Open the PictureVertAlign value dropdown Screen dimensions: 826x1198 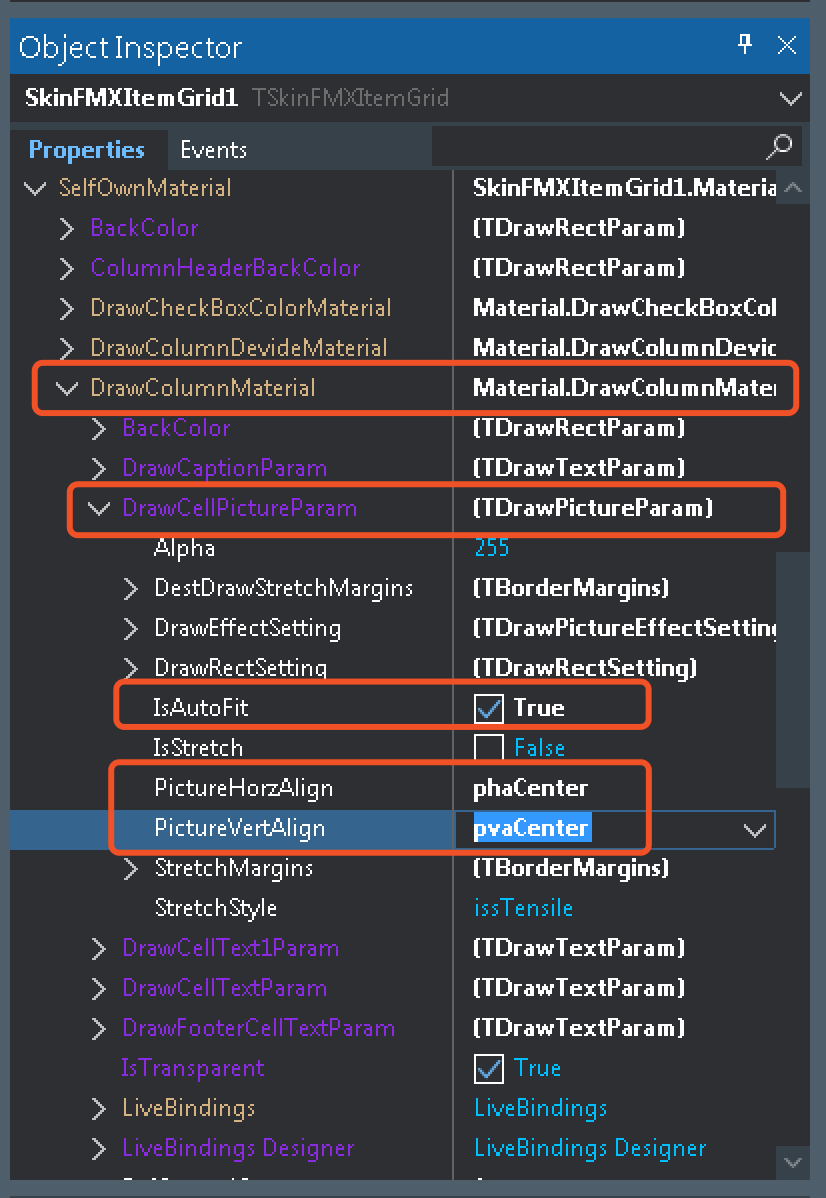pyautogui.click(x=753, y=829)
